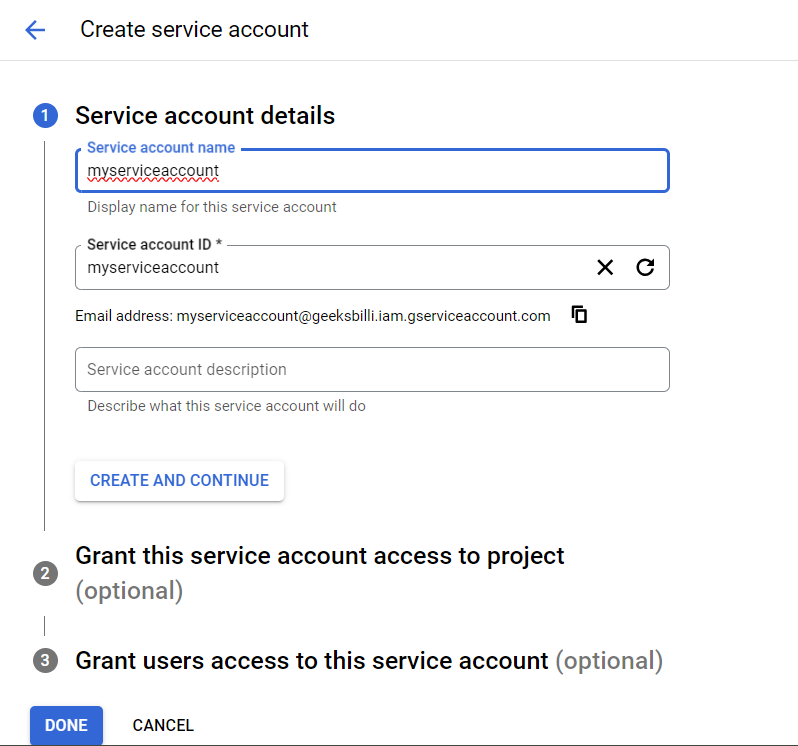Cancel service account creation
798x746 pixels.
[163, 725]
